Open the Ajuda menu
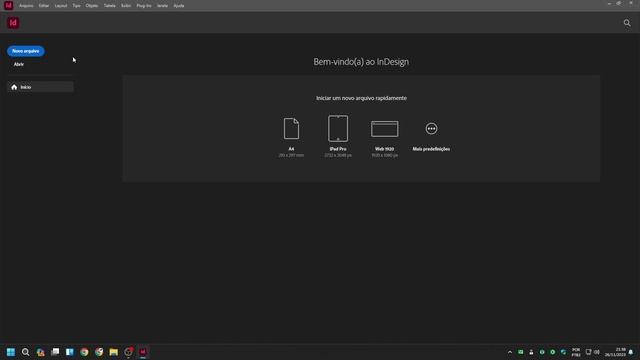640x360 pixels. click(179, 6)
